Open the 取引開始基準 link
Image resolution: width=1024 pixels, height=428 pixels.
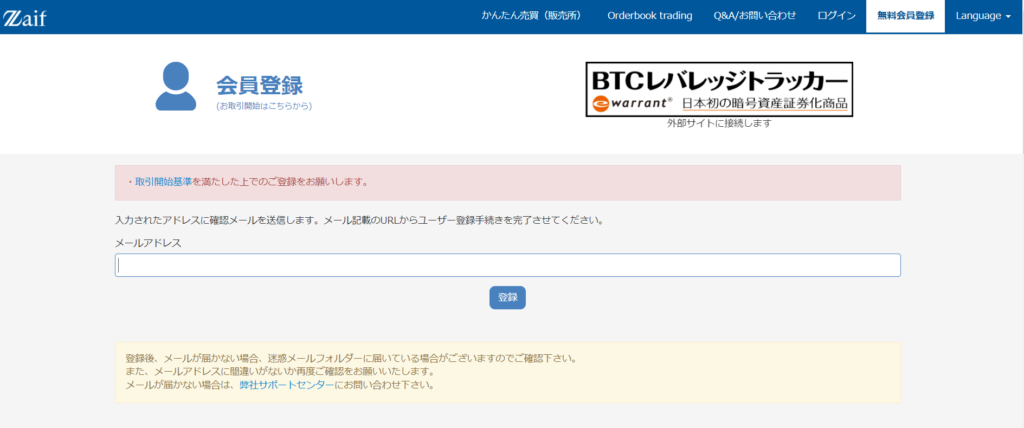click(163, 182)
